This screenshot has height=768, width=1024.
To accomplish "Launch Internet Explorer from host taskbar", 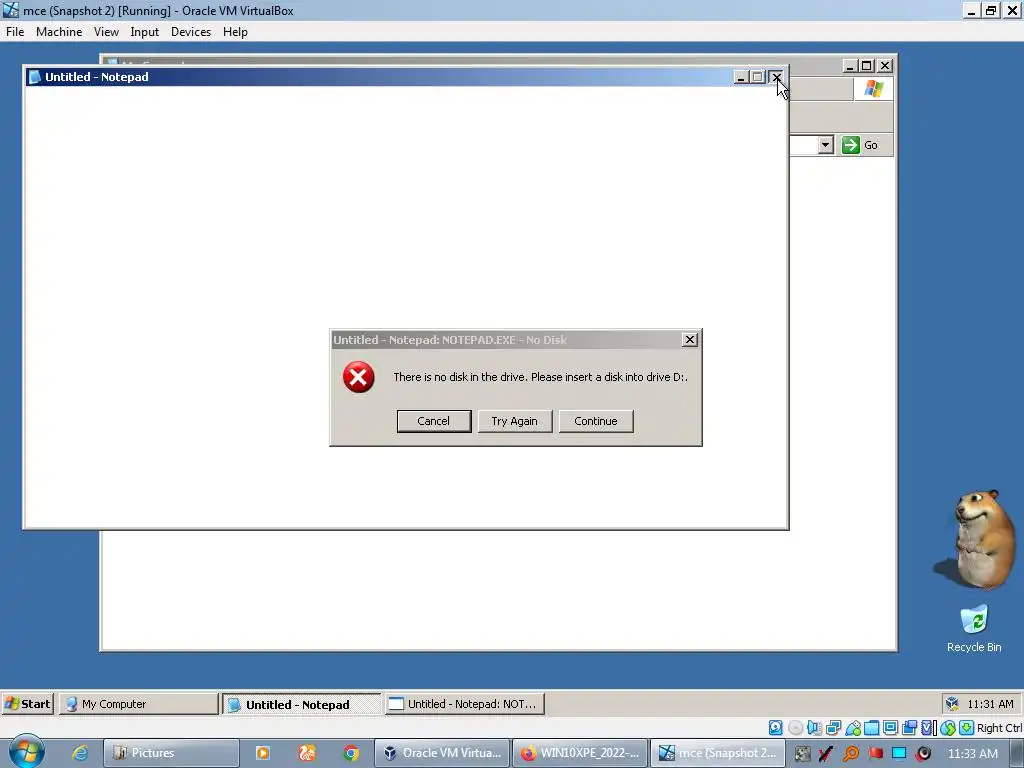I will [80, 753].
